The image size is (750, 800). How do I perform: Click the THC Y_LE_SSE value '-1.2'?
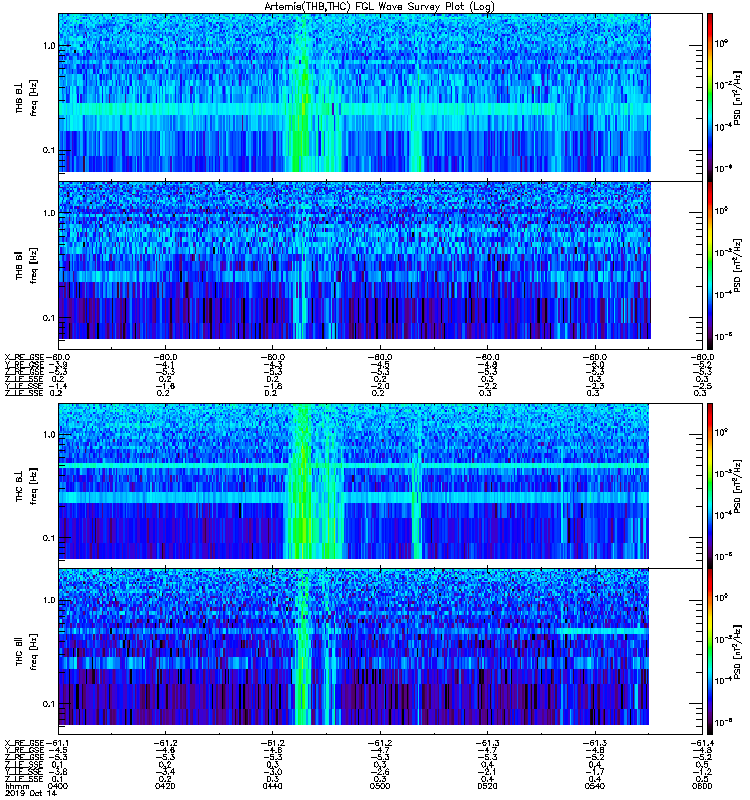pyautogui.click(x=702, y=772)
